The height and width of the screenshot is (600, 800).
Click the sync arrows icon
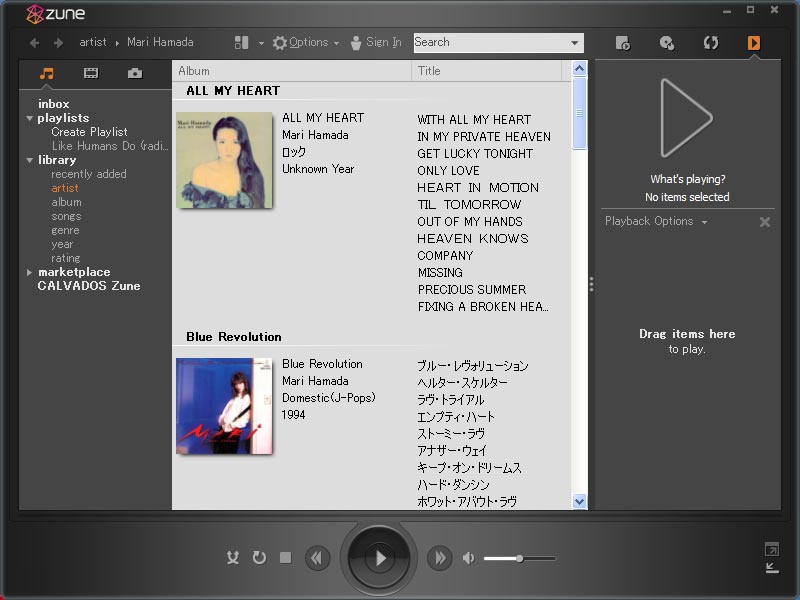coord(711,43)
